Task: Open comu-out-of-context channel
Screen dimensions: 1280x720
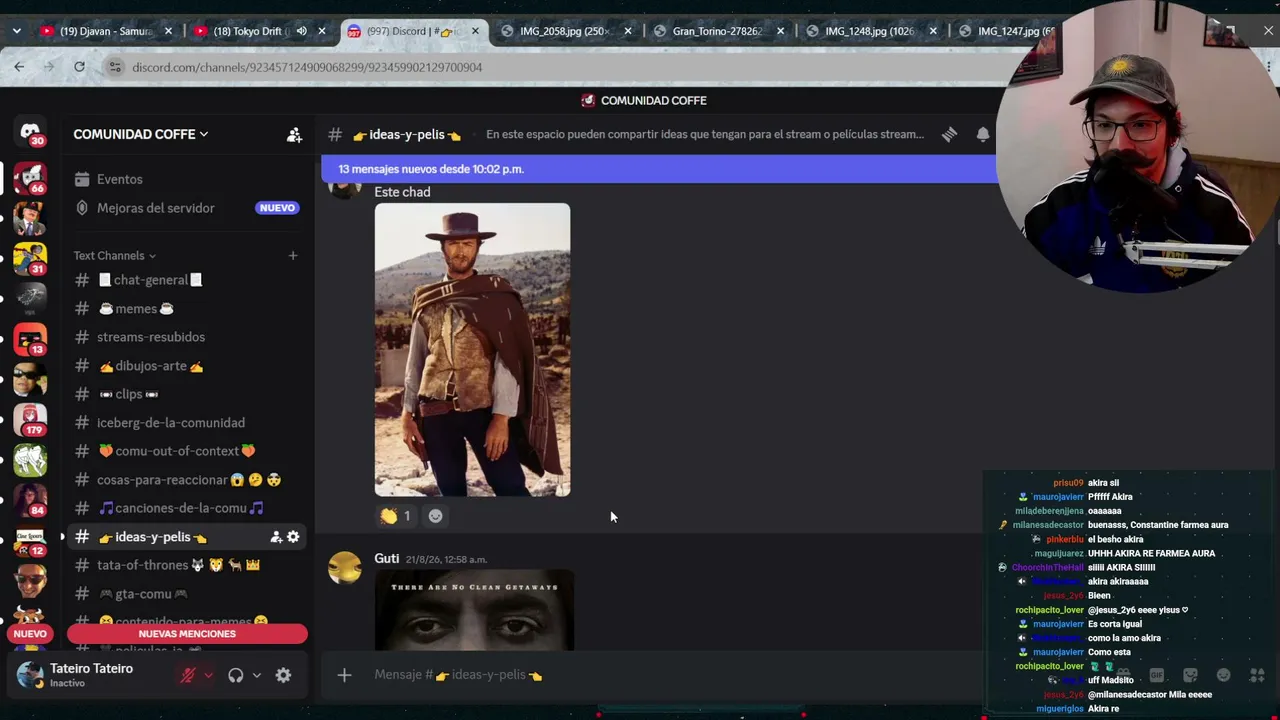Action: point(187,451)
